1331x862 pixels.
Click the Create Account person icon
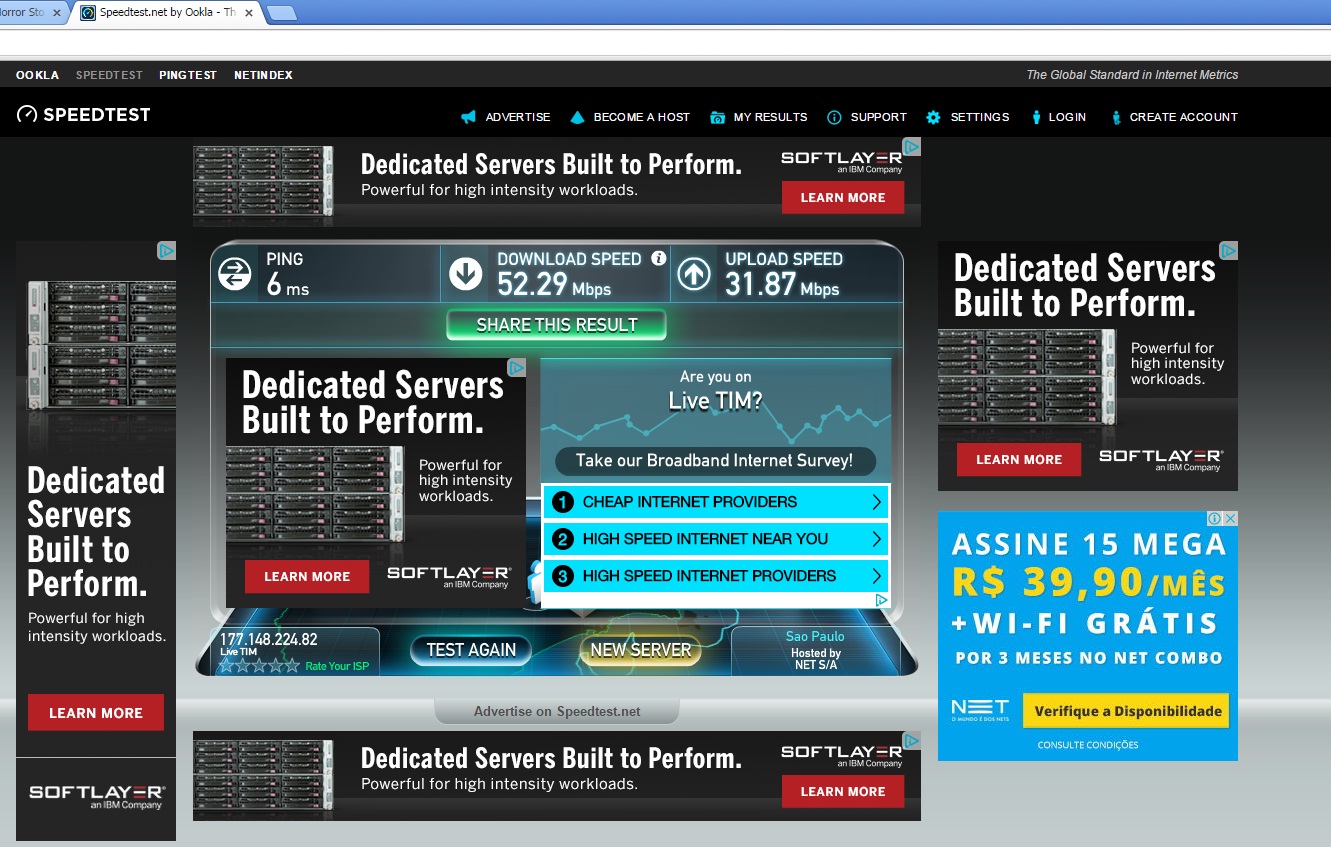tap(1116, 117)
